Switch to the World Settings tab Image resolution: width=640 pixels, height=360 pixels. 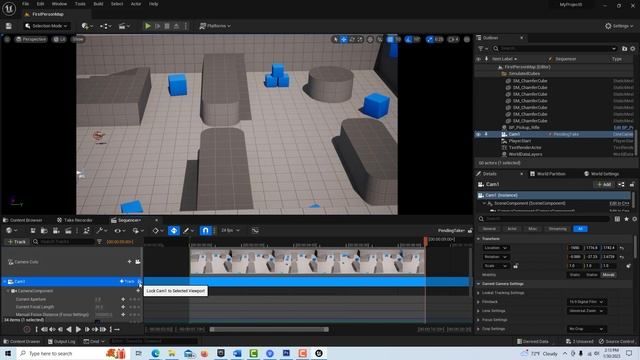coord(601,174)
